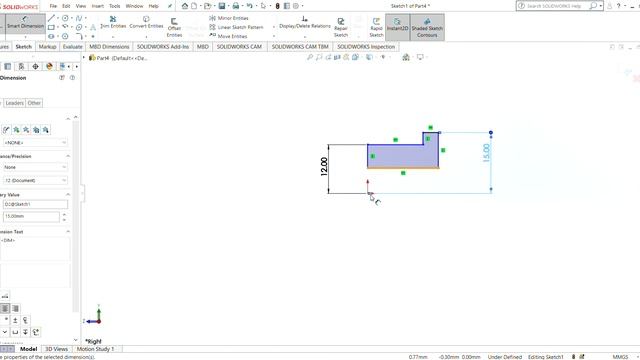Screen dimensions: 640x360
Task: Switch to the Model tab at bottom
Action: coord(29,349)
